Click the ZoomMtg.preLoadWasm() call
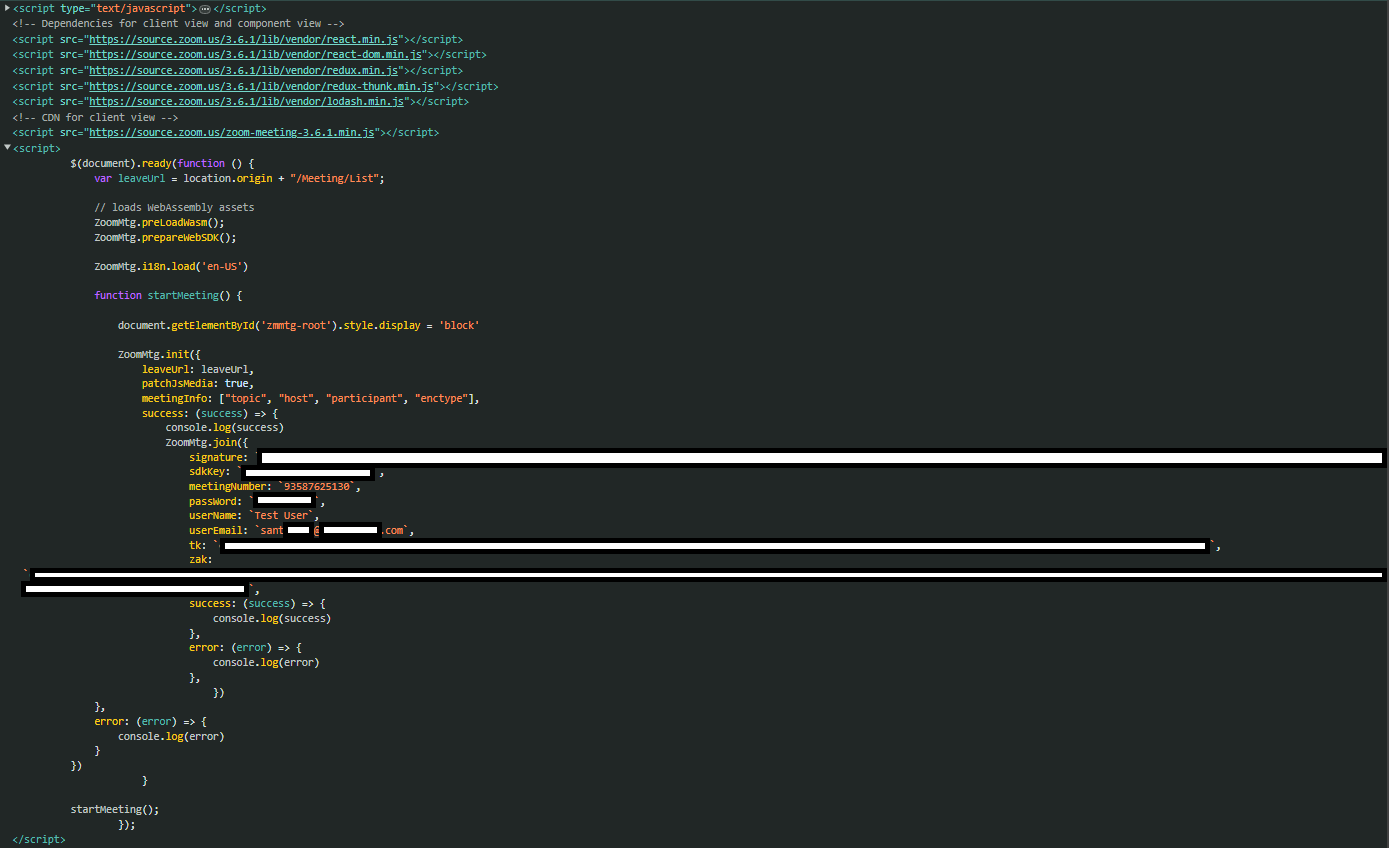This screenshot has width=1389, height=848. point(159,222)
